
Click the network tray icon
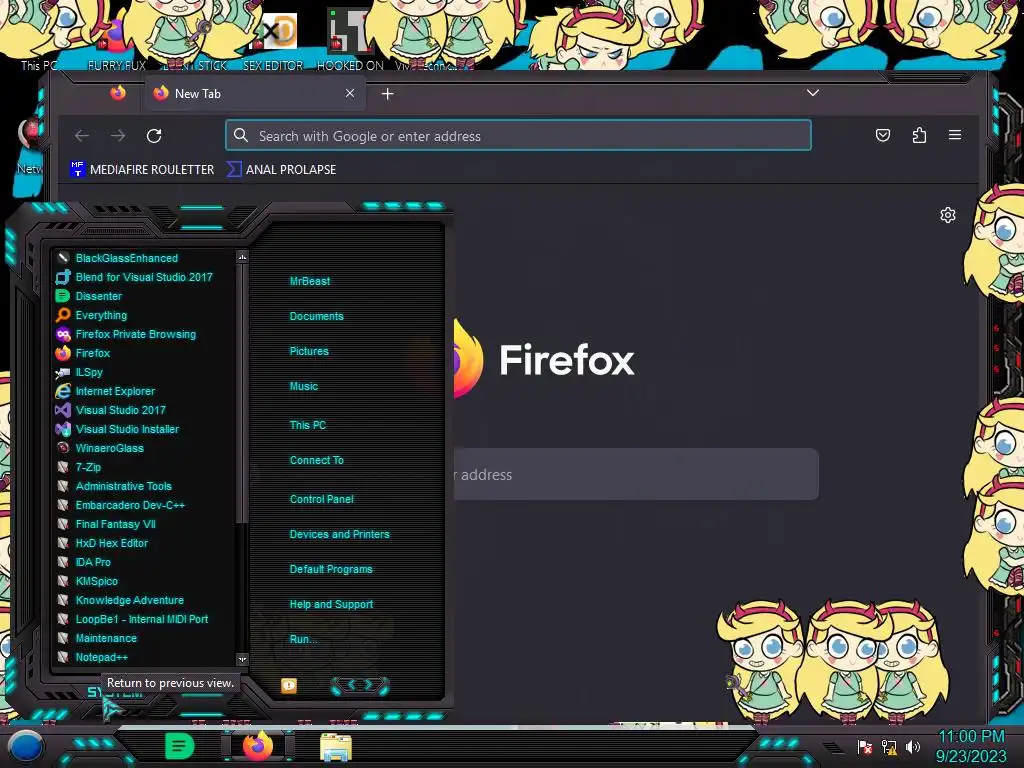[x=889, y=746]
